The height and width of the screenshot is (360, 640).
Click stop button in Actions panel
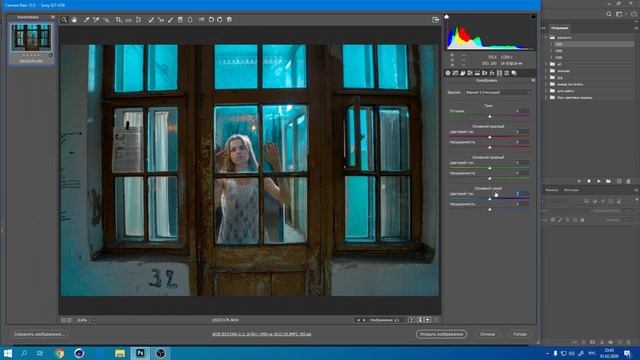(x=579, y=181)
